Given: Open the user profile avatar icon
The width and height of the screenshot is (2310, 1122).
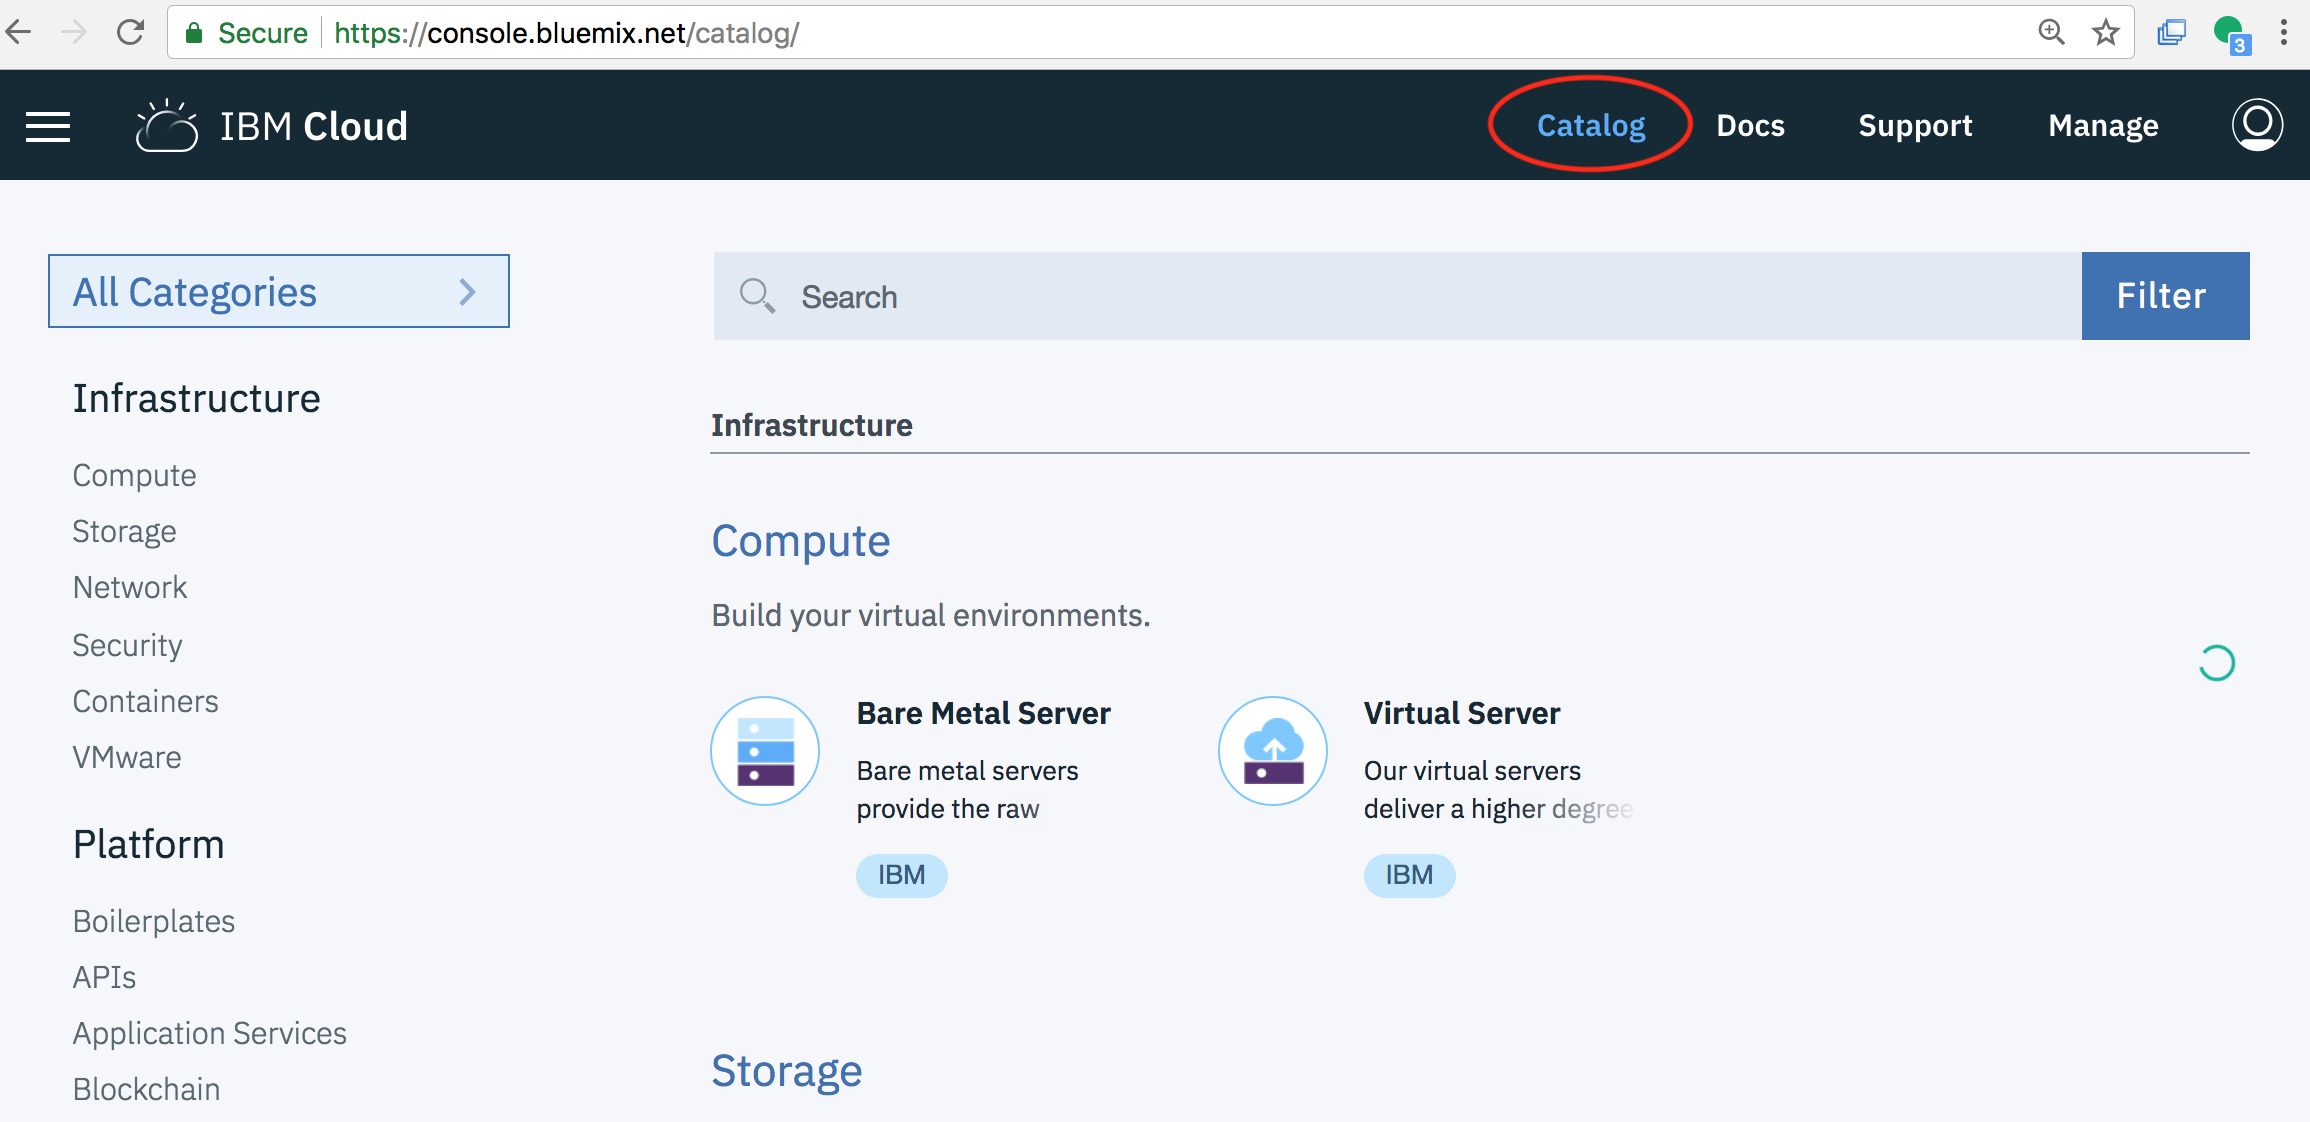Looking at the screenshot, I should pos(2257,125).
